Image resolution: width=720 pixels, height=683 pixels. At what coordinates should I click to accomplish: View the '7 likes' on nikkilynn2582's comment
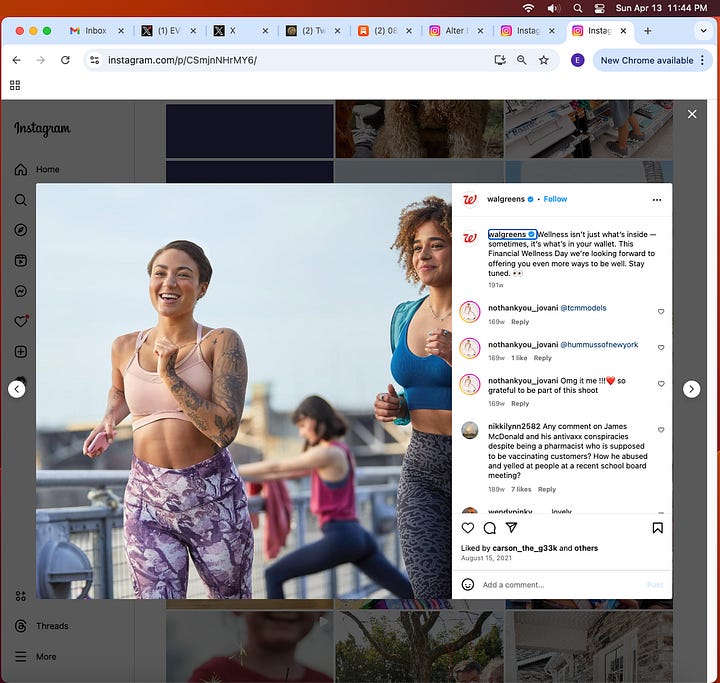(x=521, y=489)
